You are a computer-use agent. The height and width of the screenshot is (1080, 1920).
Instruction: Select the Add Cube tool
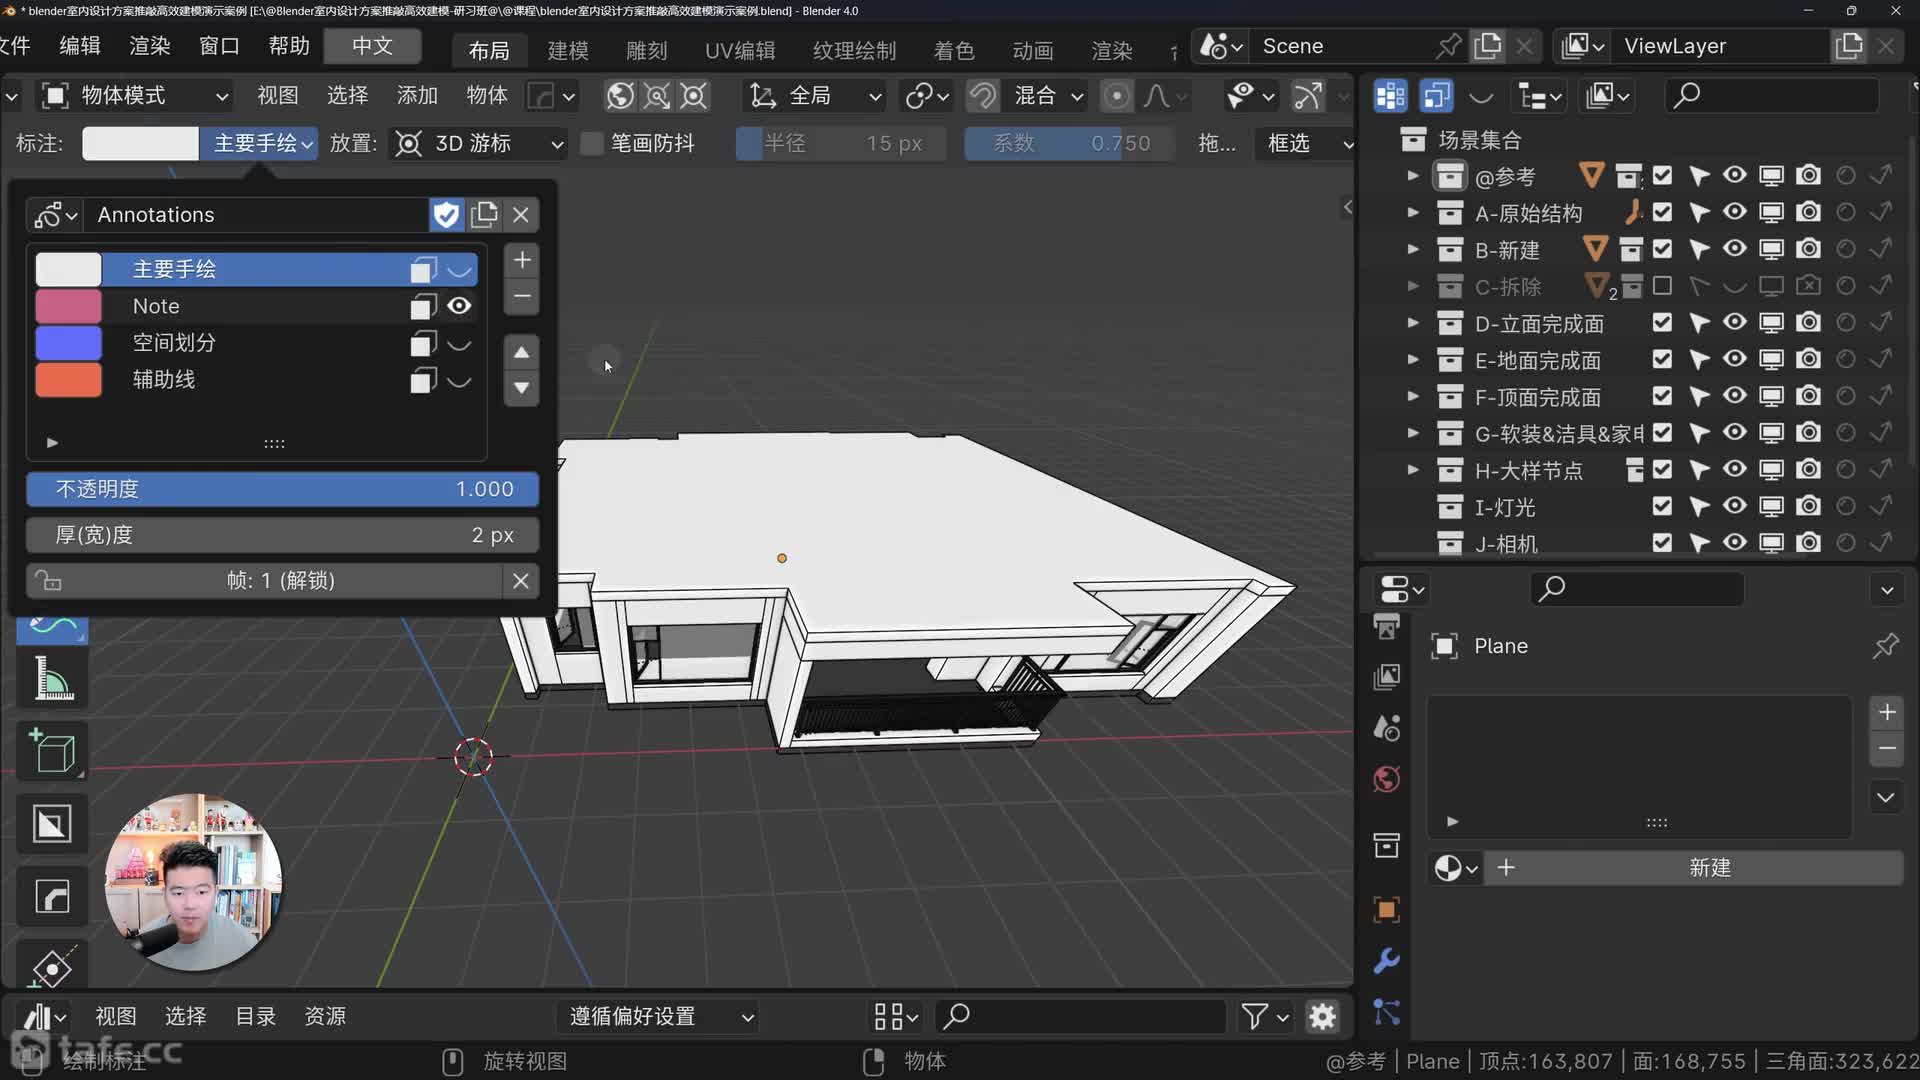pos(52,752)
